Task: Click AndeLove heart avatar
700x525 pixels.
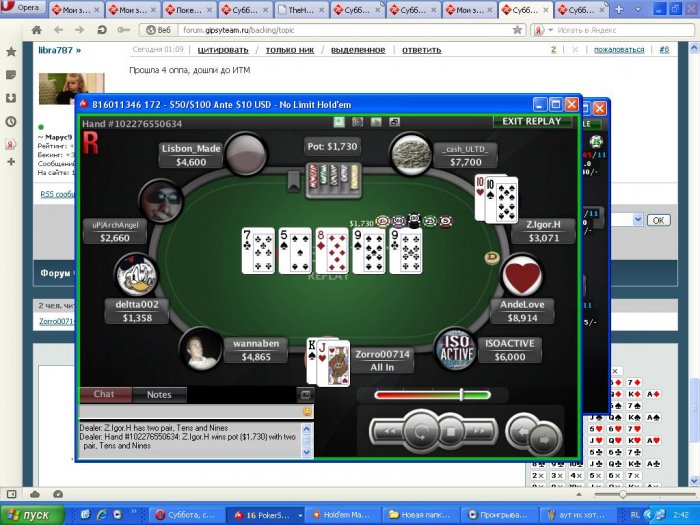Action: [x=522, y=276]
